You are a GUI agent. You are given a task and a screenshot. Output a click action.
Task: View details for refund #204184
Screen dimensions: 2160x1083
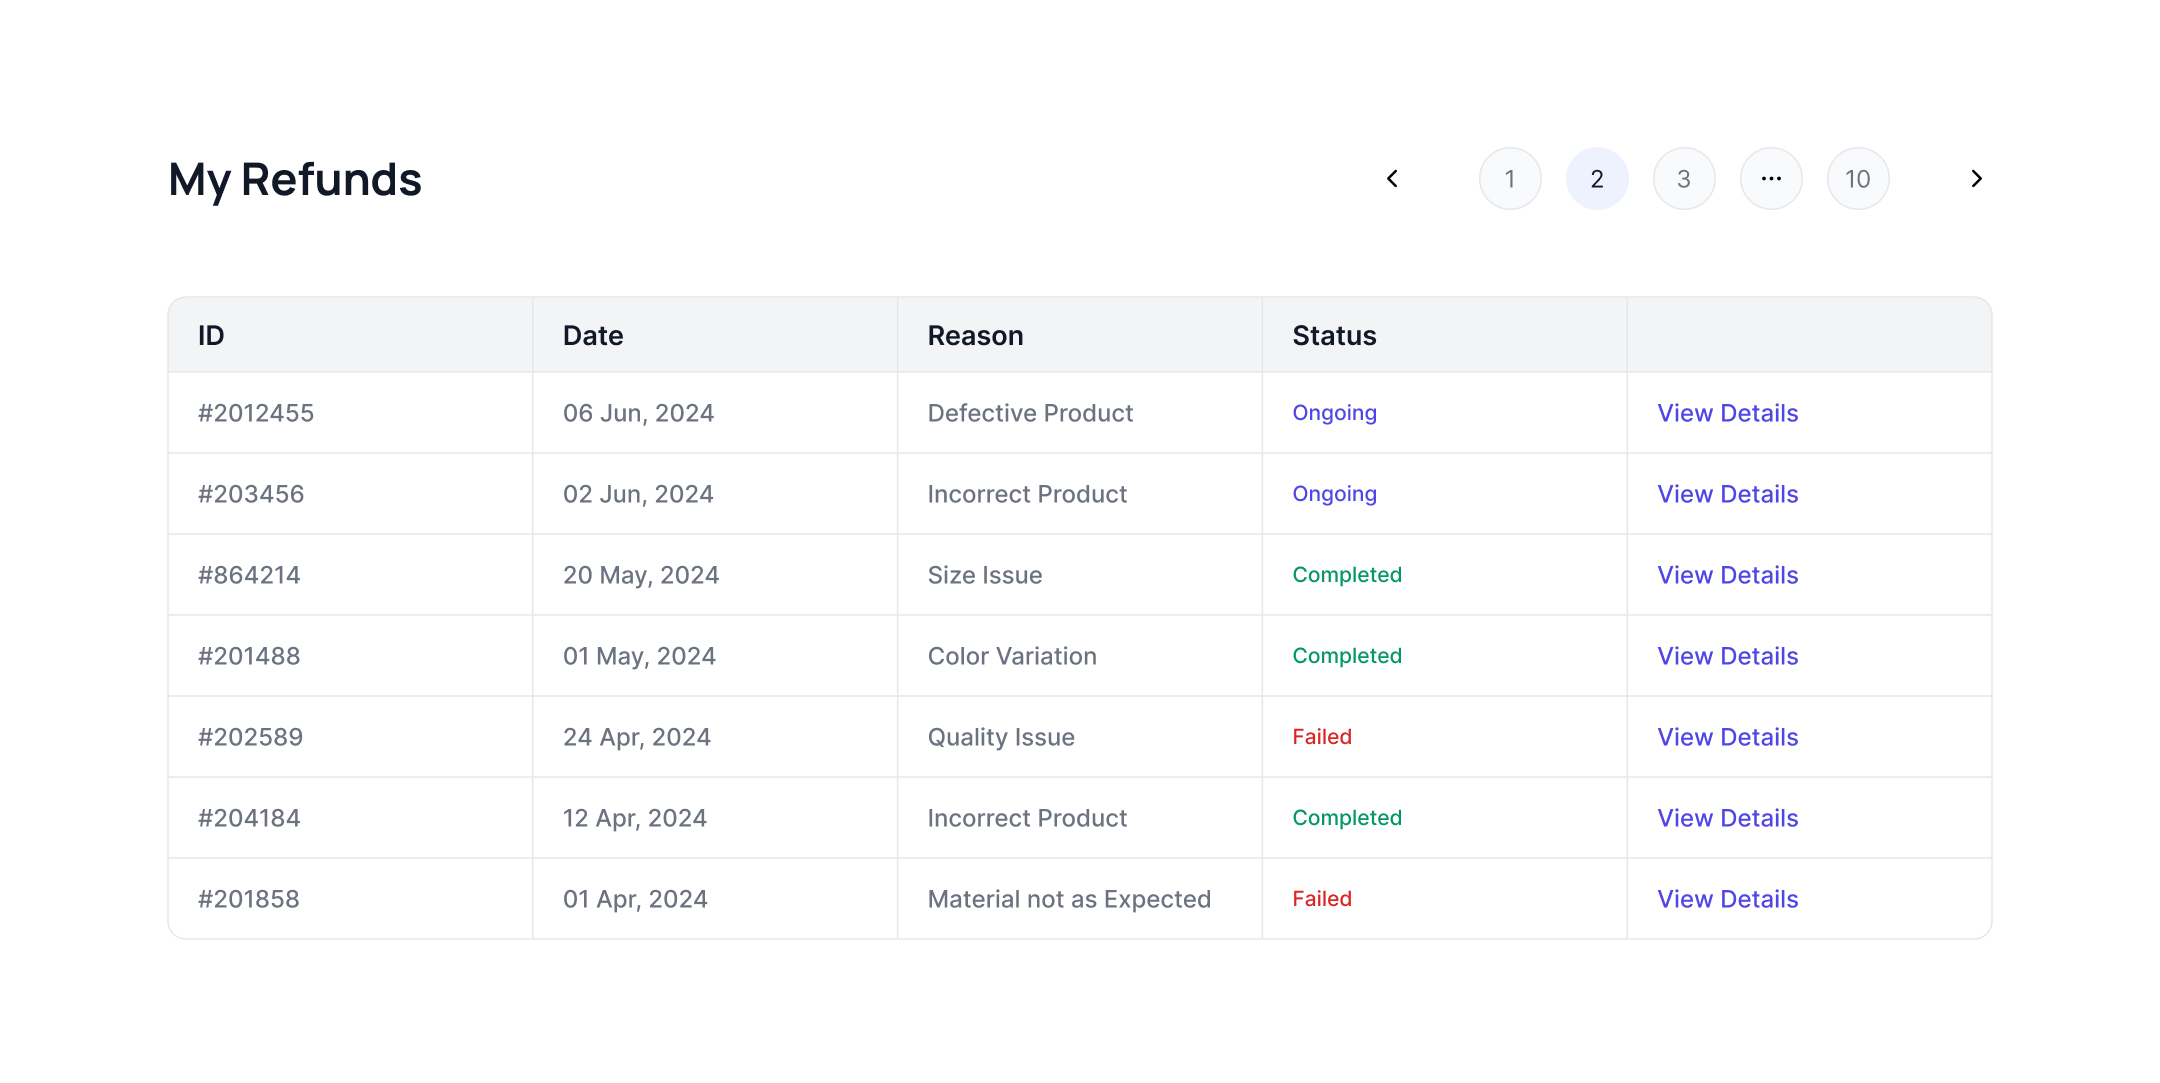click(x=1727, y=818)
